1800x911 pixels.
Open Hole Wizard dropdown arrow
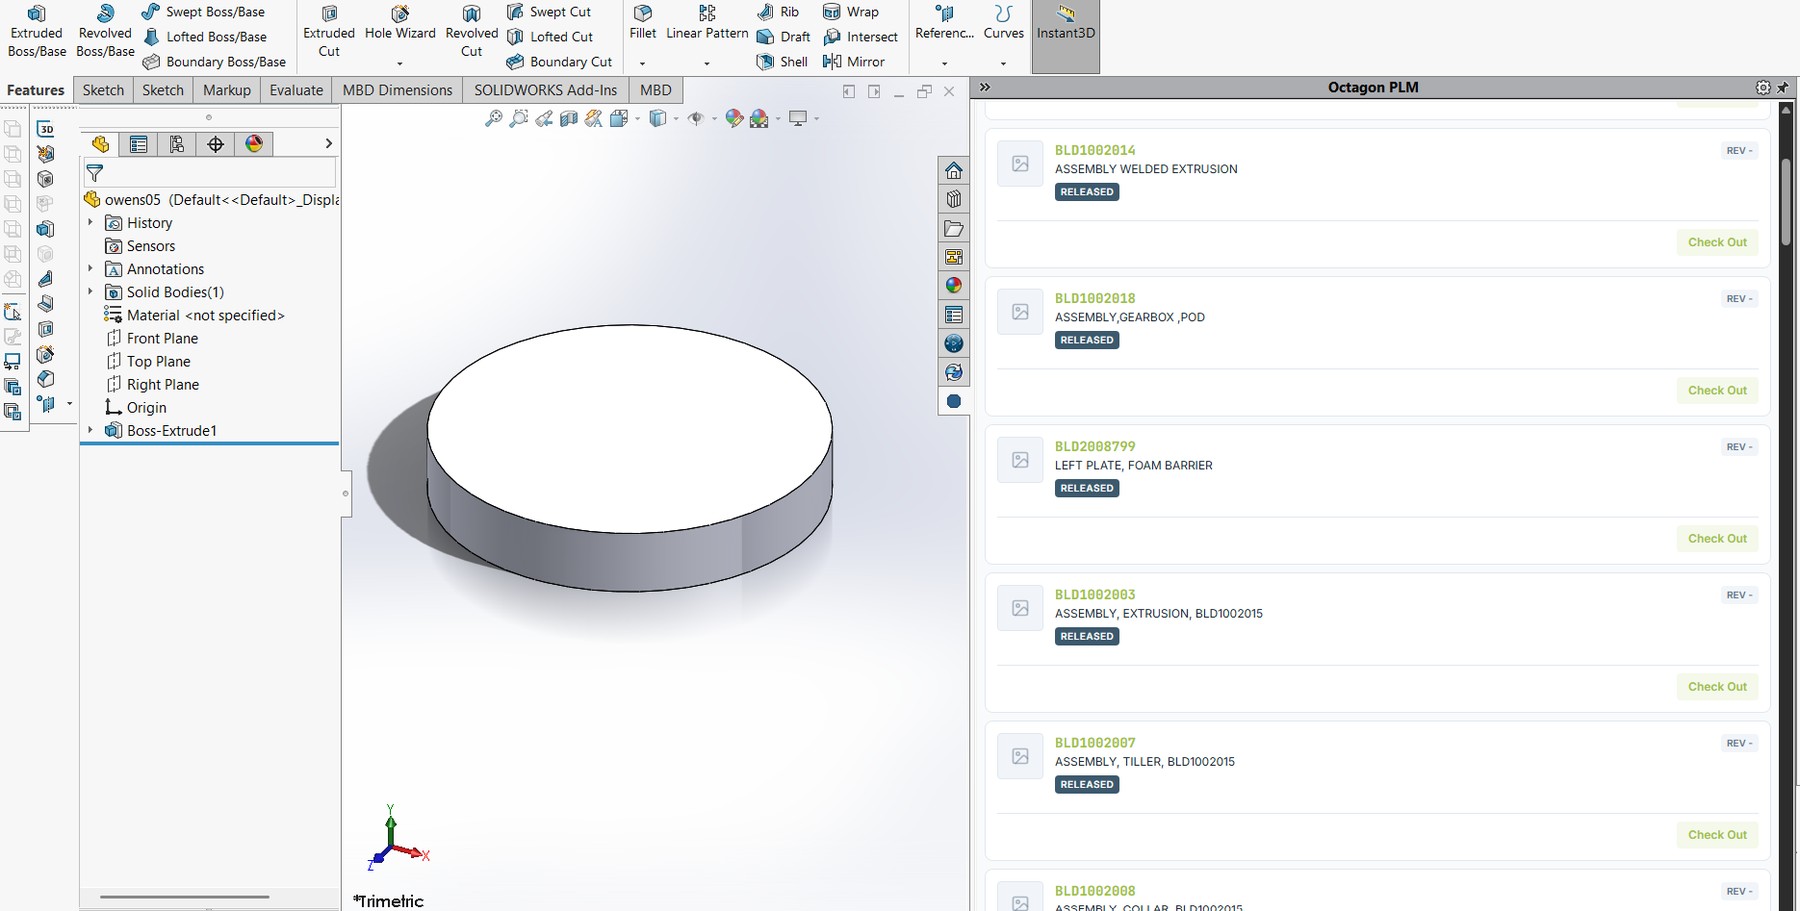[400, 64]
